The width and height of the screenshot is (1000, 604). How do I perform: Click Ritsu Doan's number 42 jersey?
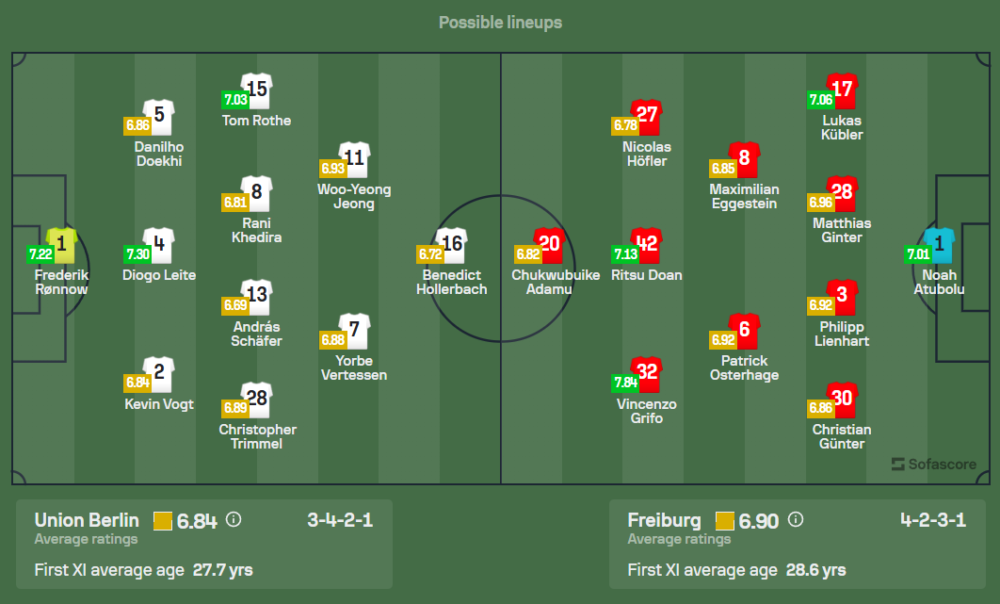647,244
